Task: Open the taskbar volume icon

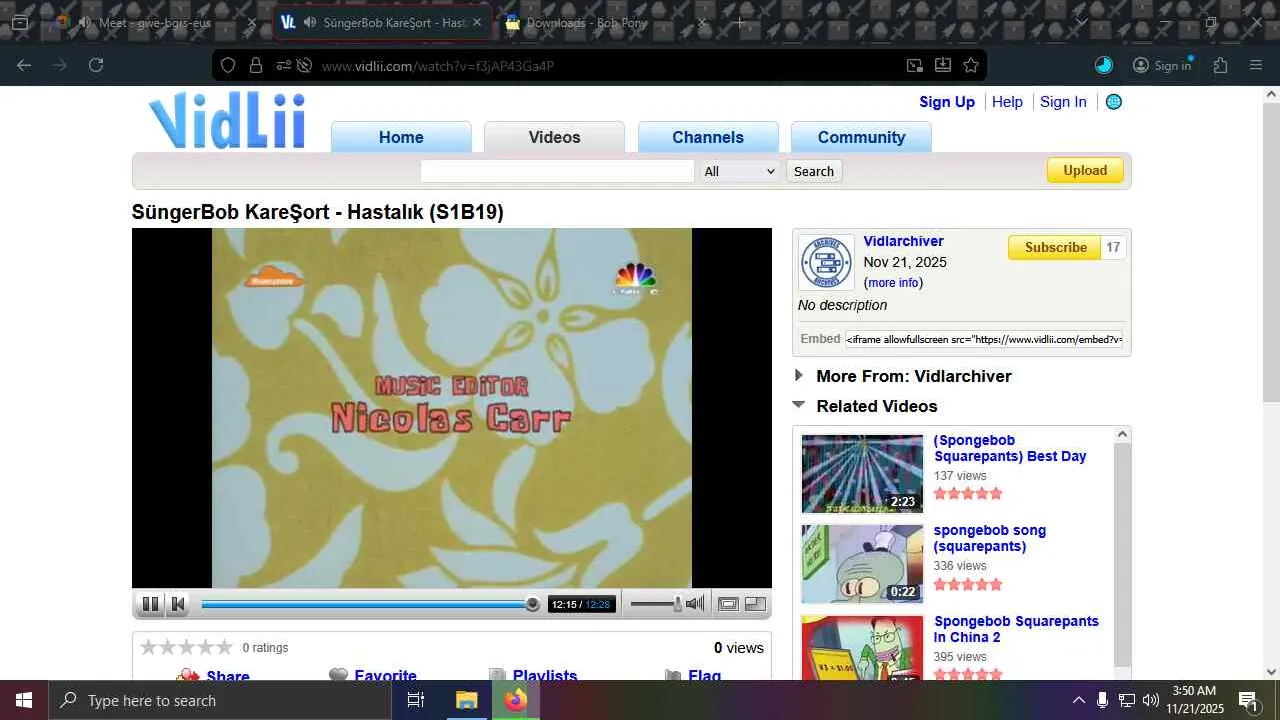Action: point(1151,700)
